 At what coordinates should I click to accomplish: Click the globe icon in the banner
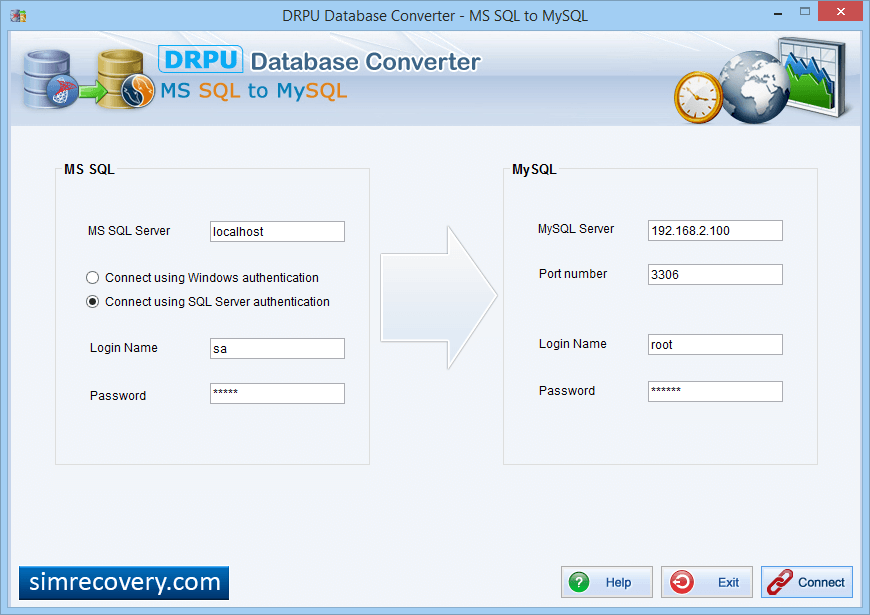(x=753, y=87)
